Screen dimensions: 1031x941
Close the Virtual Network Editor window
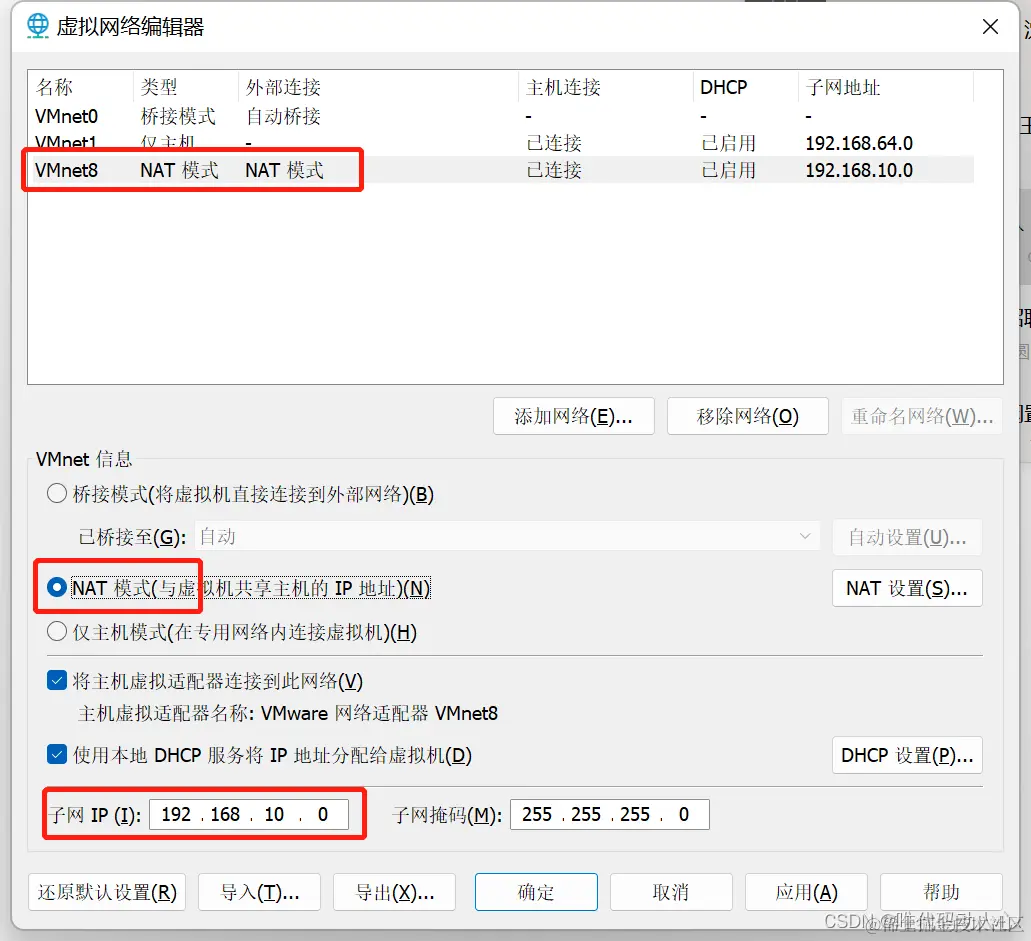click(x=990, y=27)
